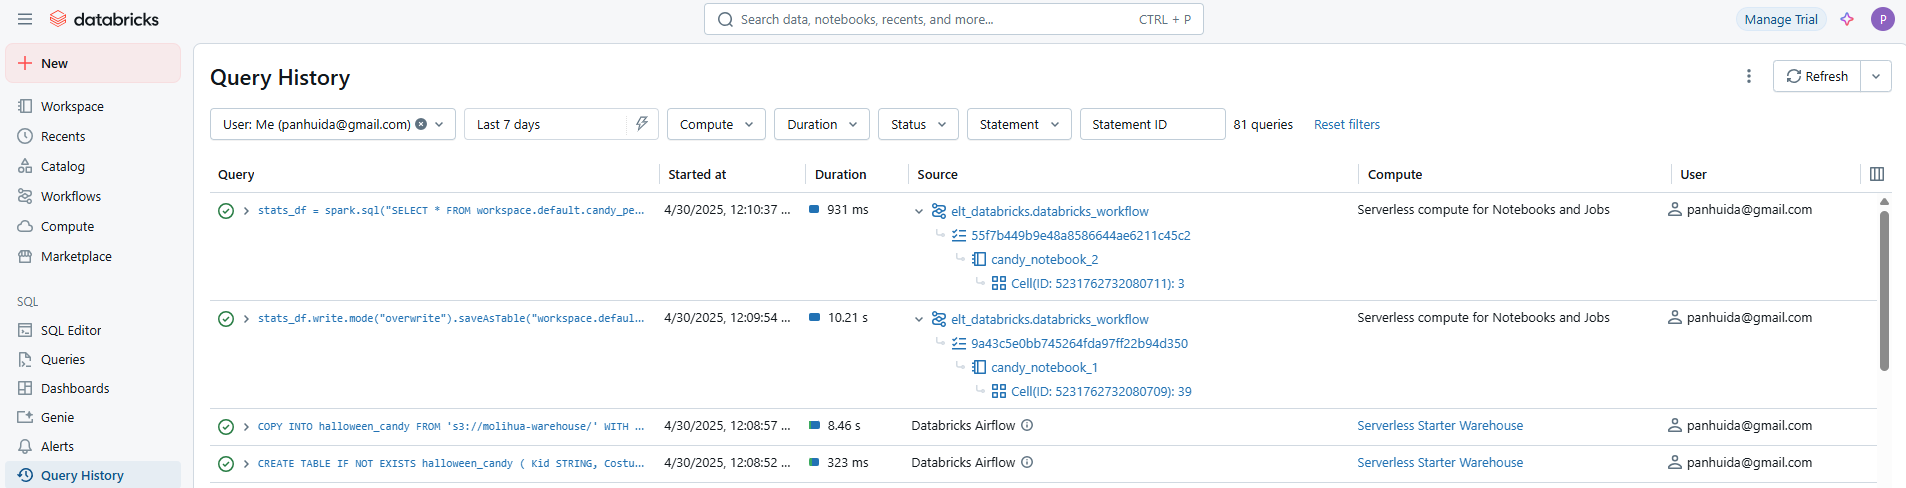The image size is (1906, 488).
Task: Expand the stats_df = spark.sql query row
Action: 246,211
